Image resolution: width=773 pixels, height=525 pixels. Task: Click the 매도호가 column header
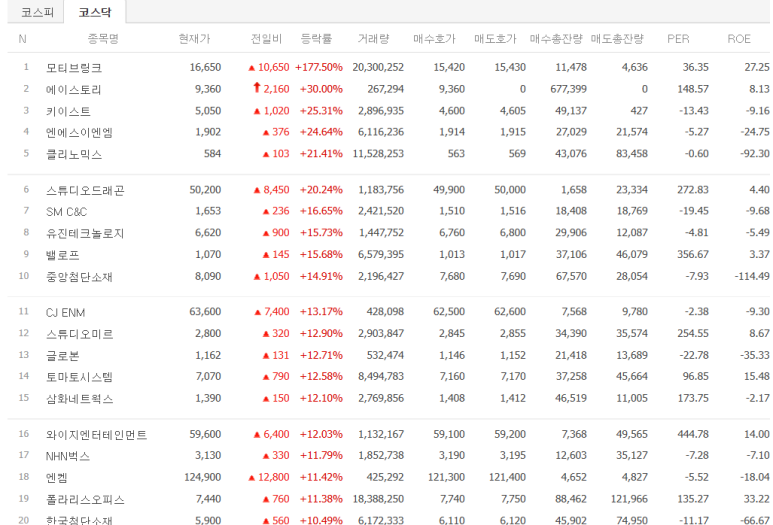pos(495,38)
